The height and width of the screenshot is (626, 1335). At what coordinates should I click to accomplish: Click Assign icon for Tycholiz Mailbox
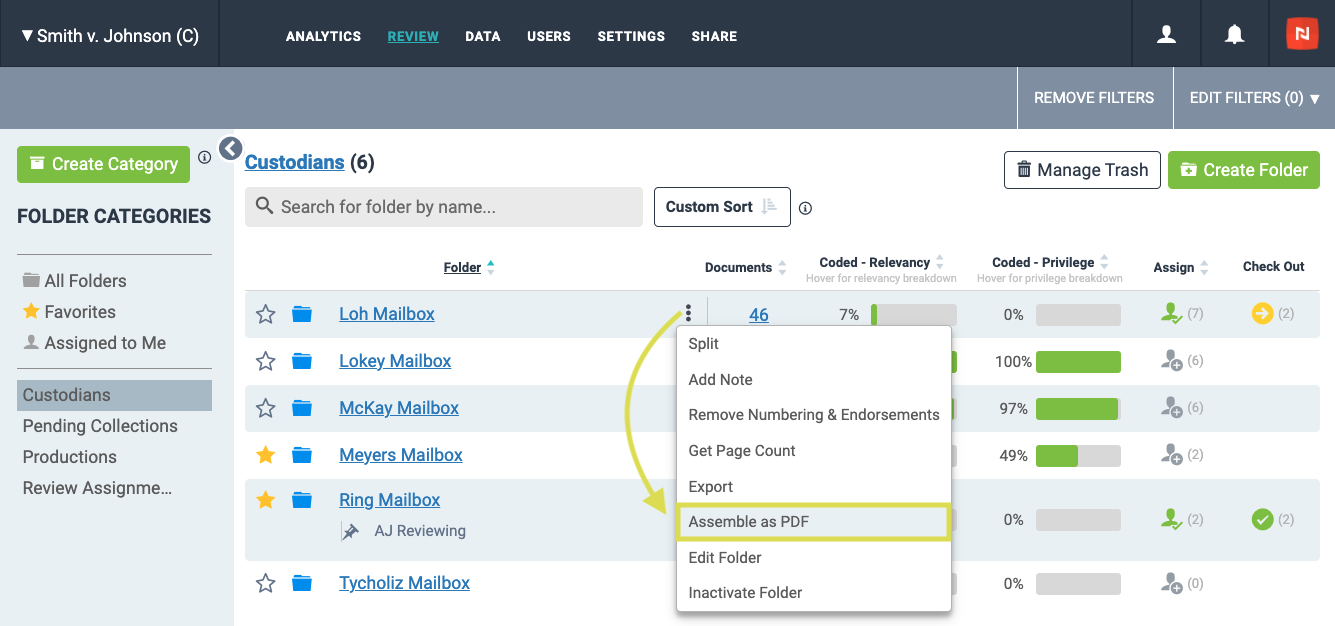[x=1172, y=583]
